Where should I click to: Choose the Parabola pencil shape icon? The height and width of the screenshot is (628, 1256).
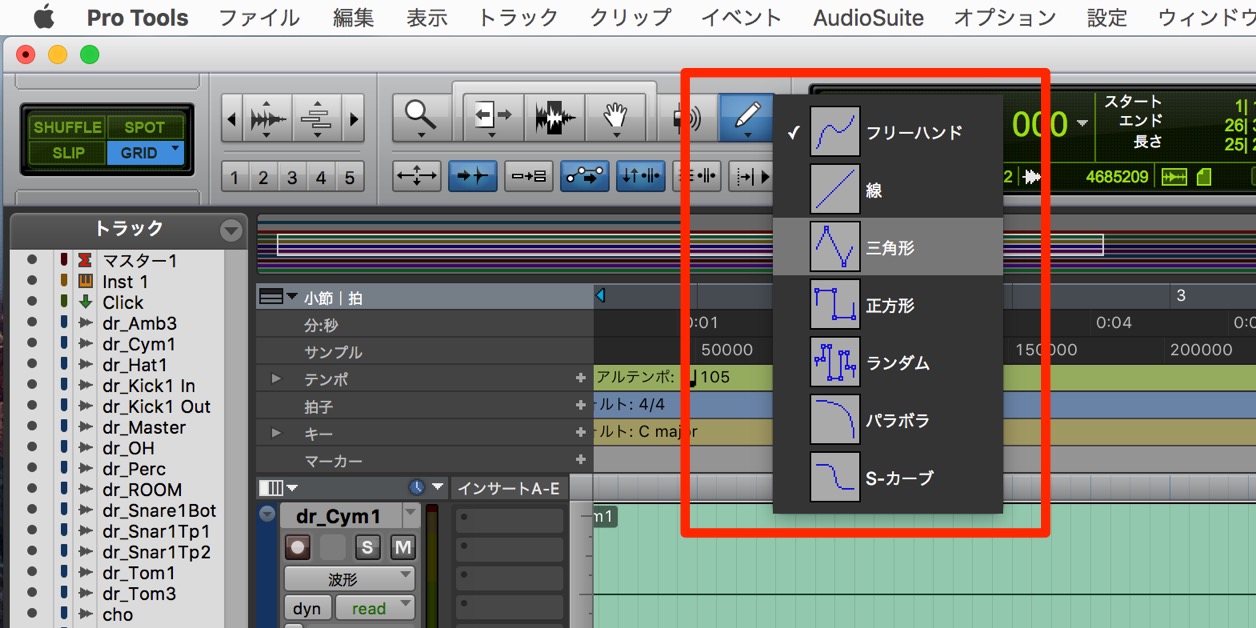pos(835,420)
